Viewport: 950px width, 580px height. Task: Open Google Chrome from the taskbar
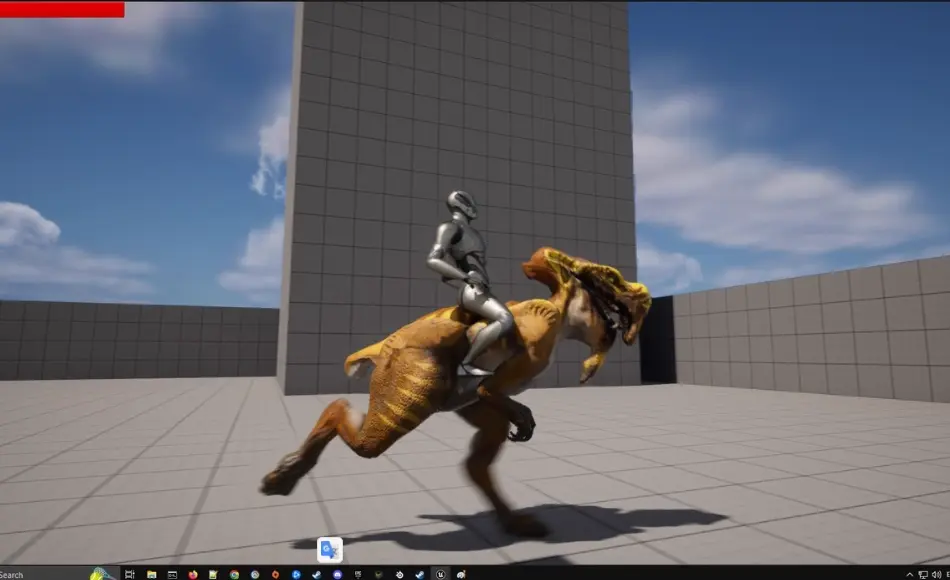(x=234, y=575)
